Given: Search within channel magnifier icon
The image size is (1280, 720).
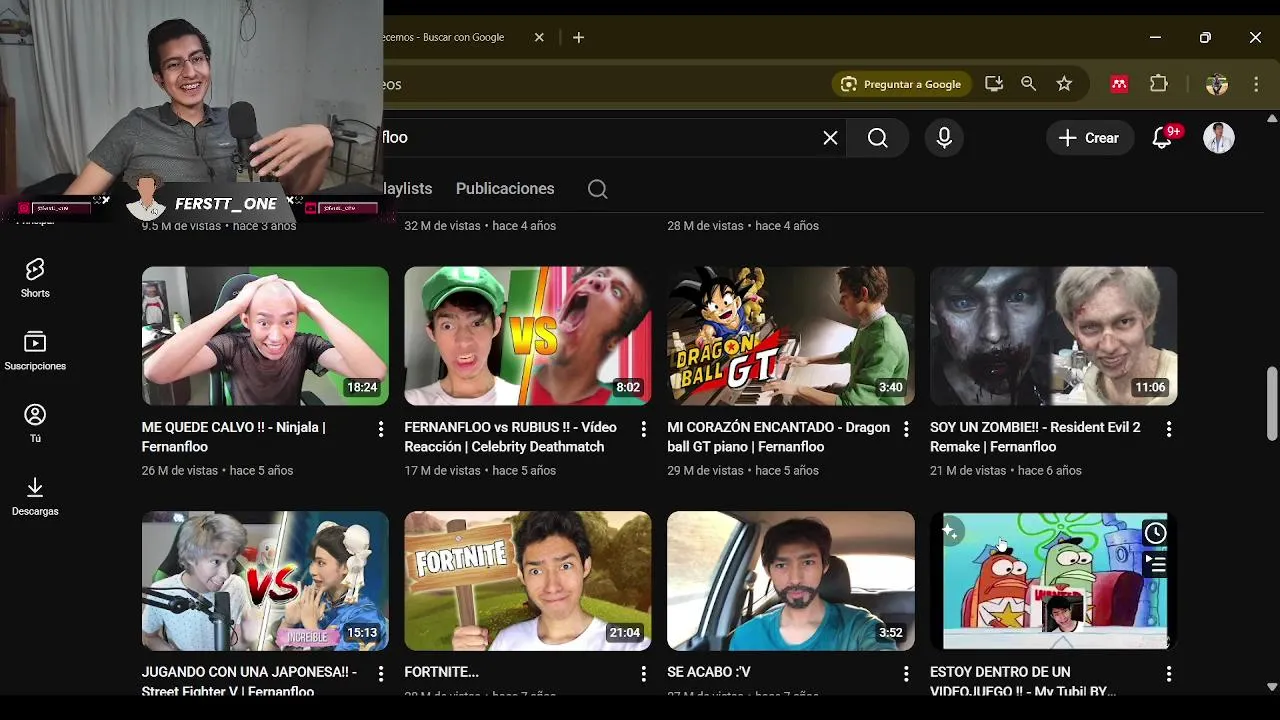Looking at the screenshot, I should coord(598,189).
